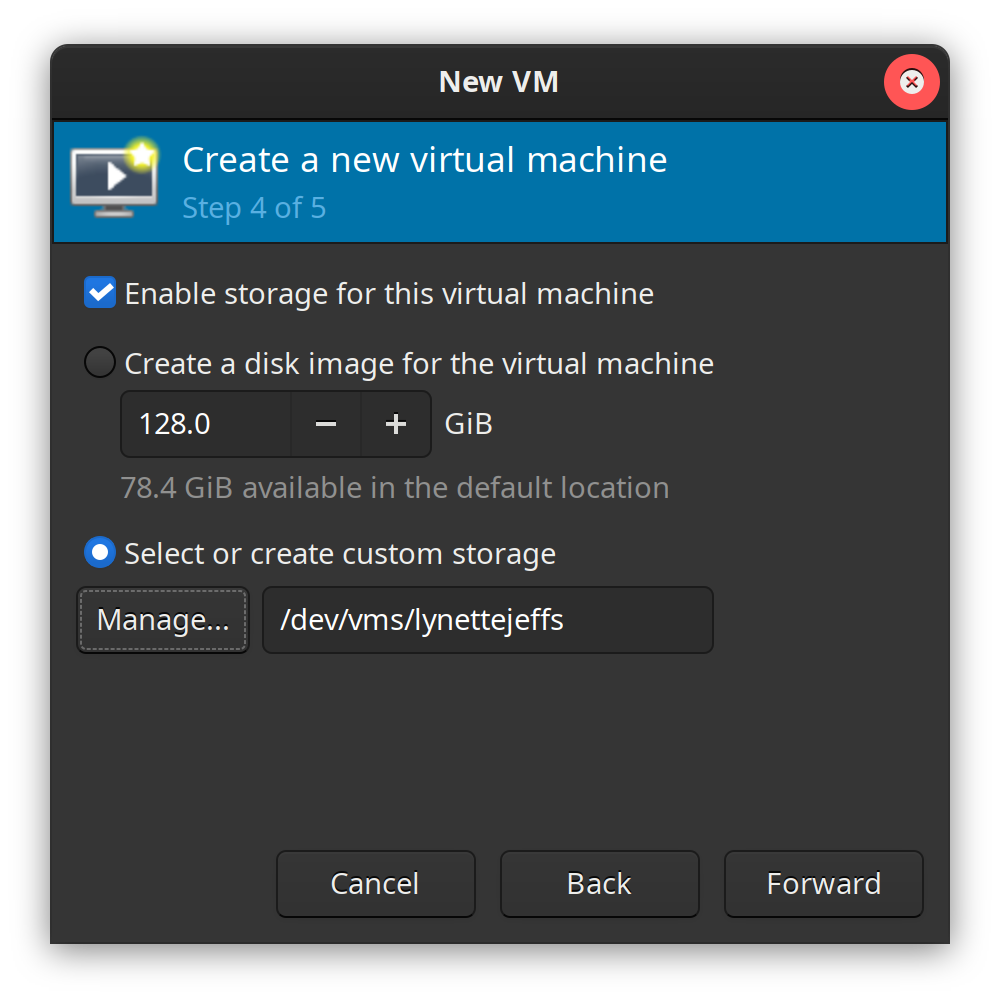Close the New VM dialog

pos(911,82)
